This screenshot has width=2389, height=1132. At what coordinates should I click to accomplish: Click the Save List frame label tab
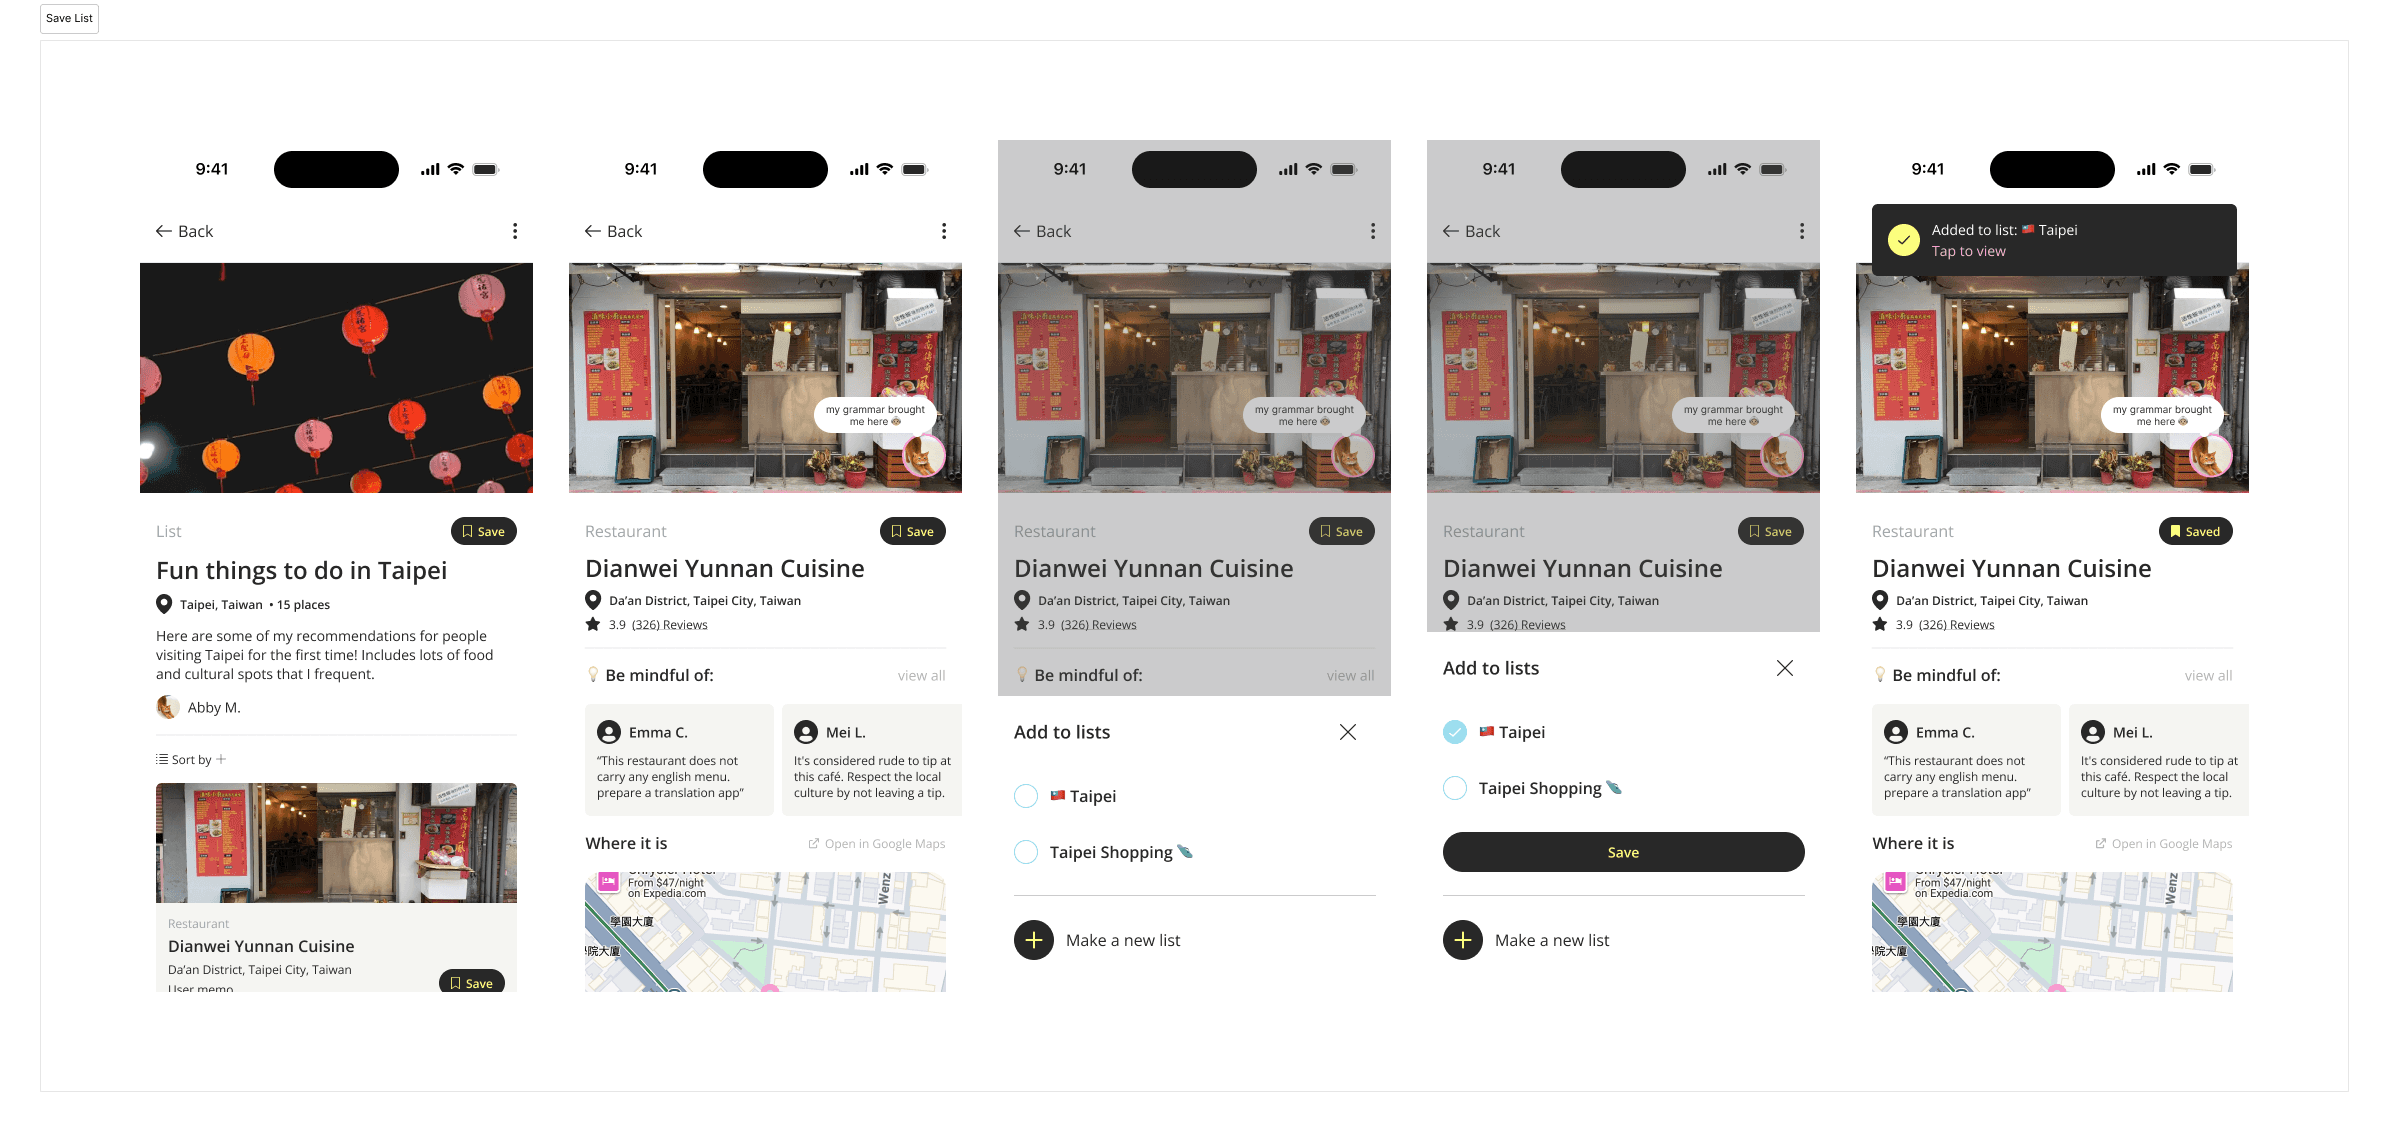point(69,18)
